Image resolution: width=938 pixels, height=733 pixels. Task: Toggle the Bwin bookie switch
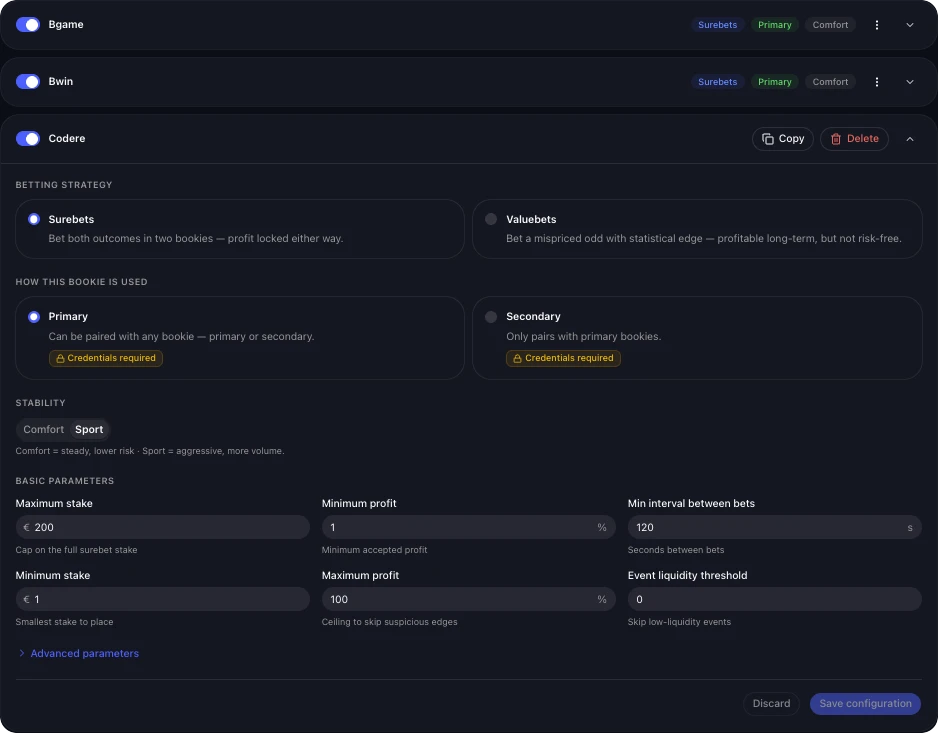(28, 81)
